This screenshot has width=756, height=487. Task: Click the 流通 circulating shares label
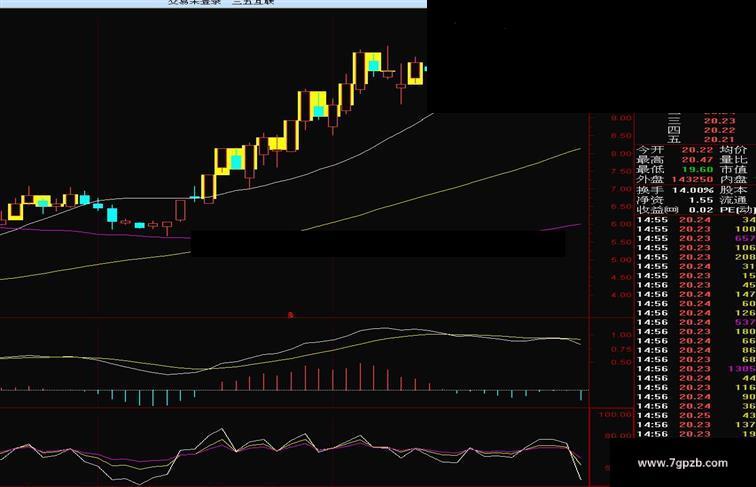pos(733,200)
